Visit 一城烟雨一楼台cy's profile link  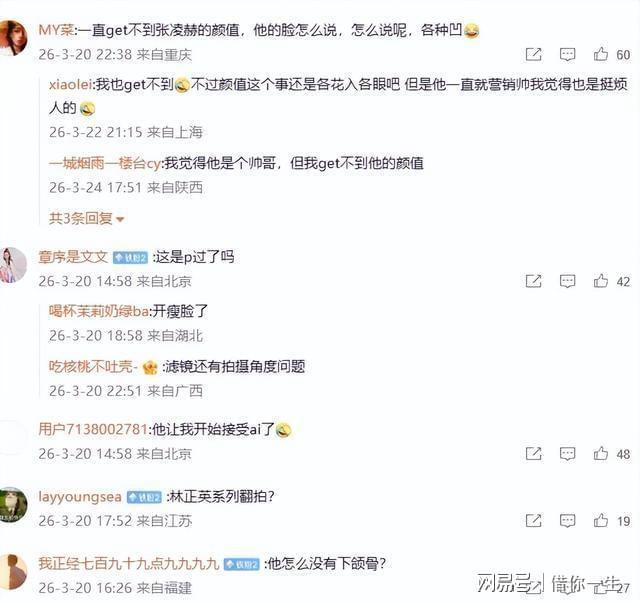click(x=105, y=163)
